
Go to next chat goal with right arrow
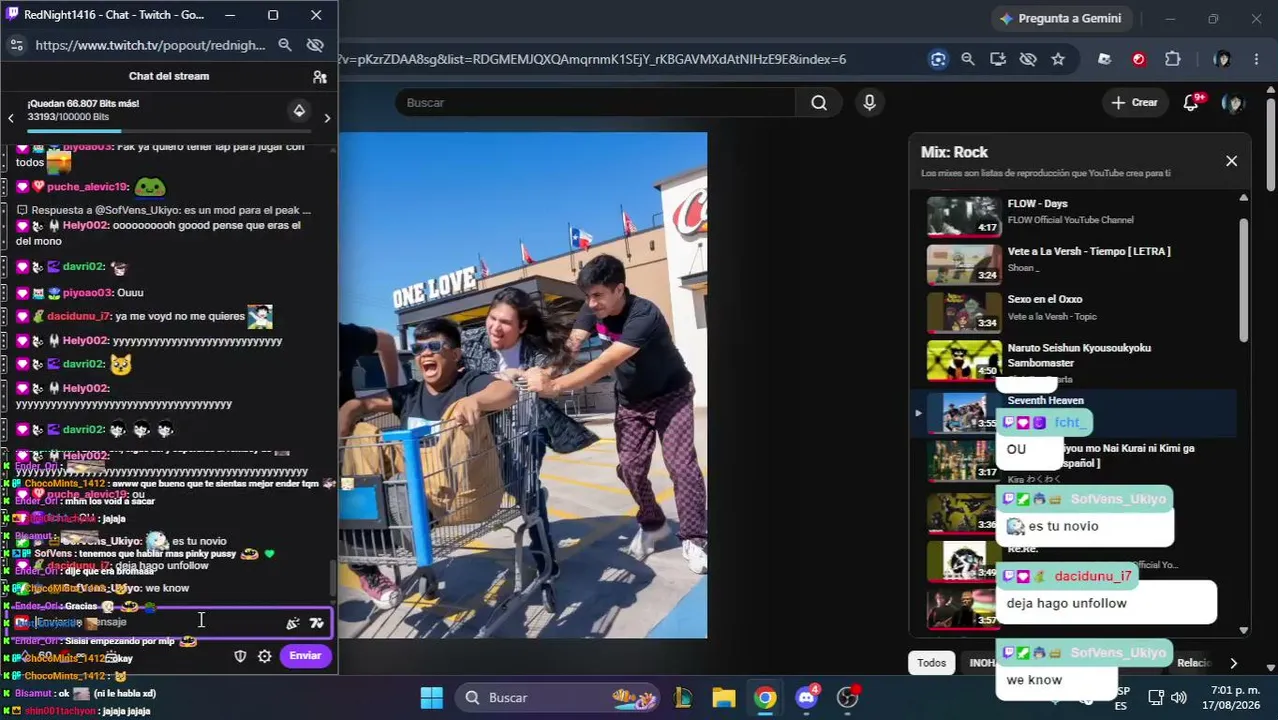coord(327,118)
